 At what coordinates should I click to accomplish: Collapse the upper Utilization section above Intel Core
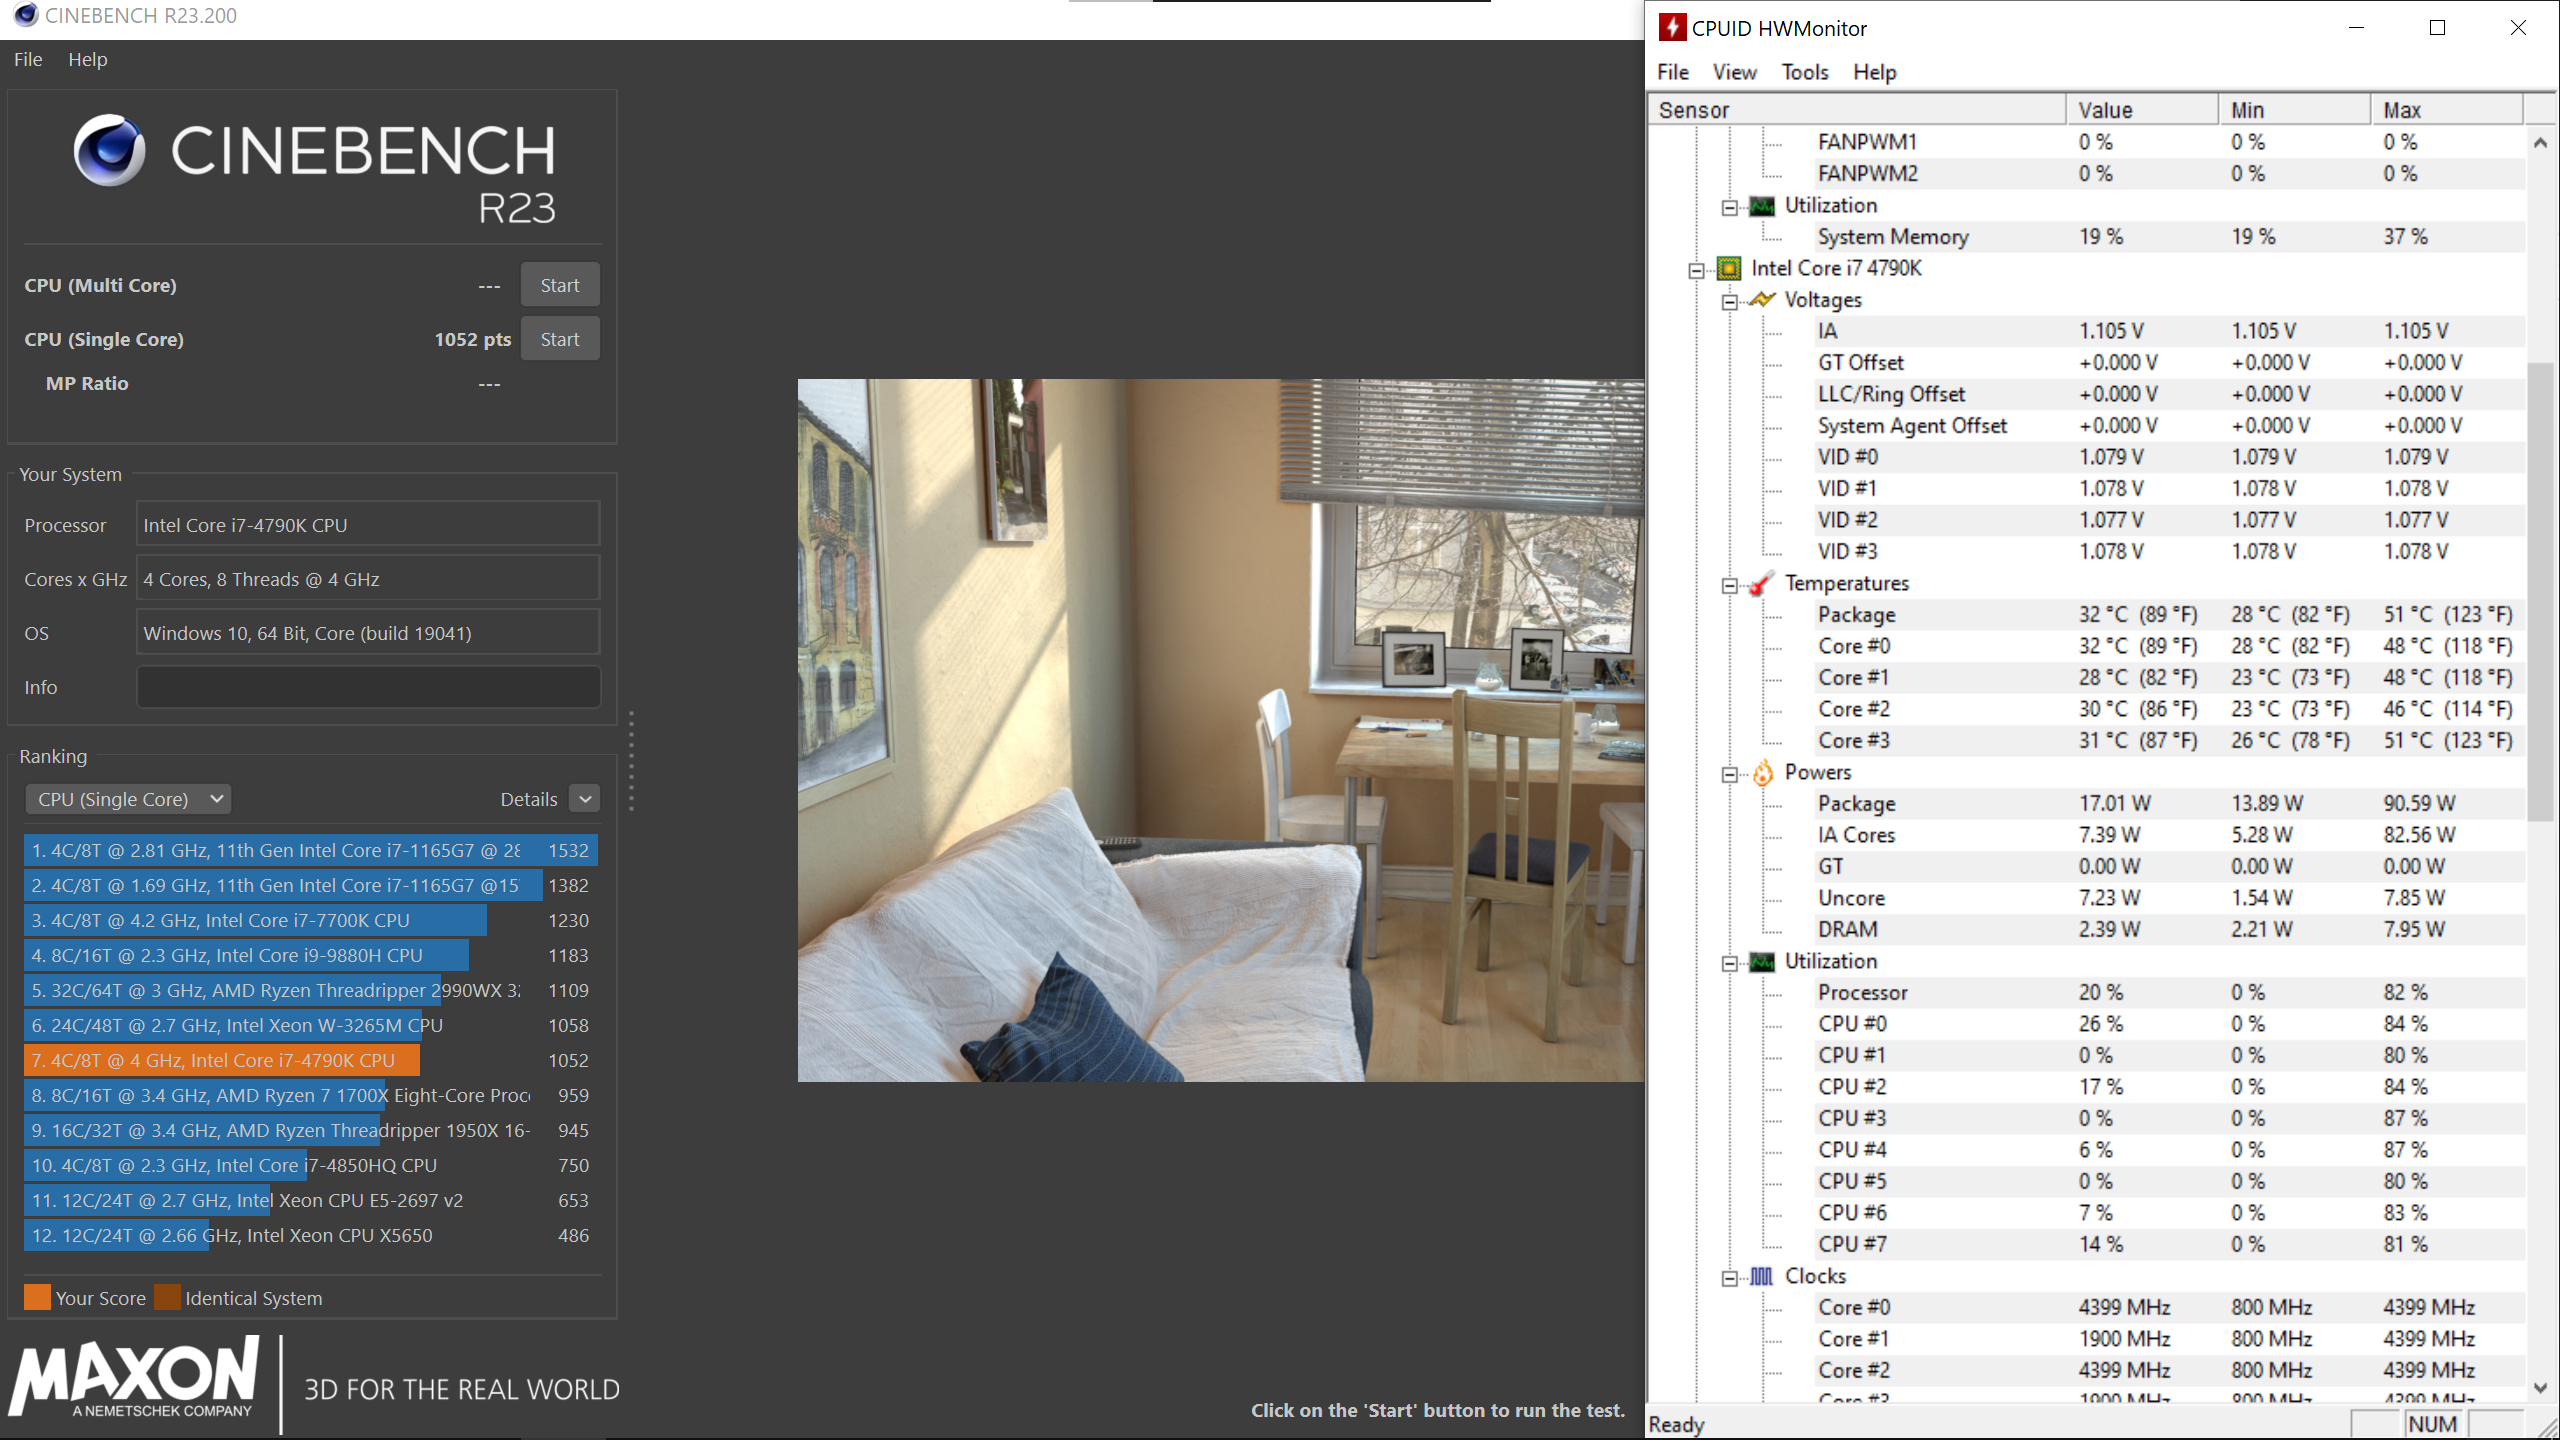[1729, 207]
